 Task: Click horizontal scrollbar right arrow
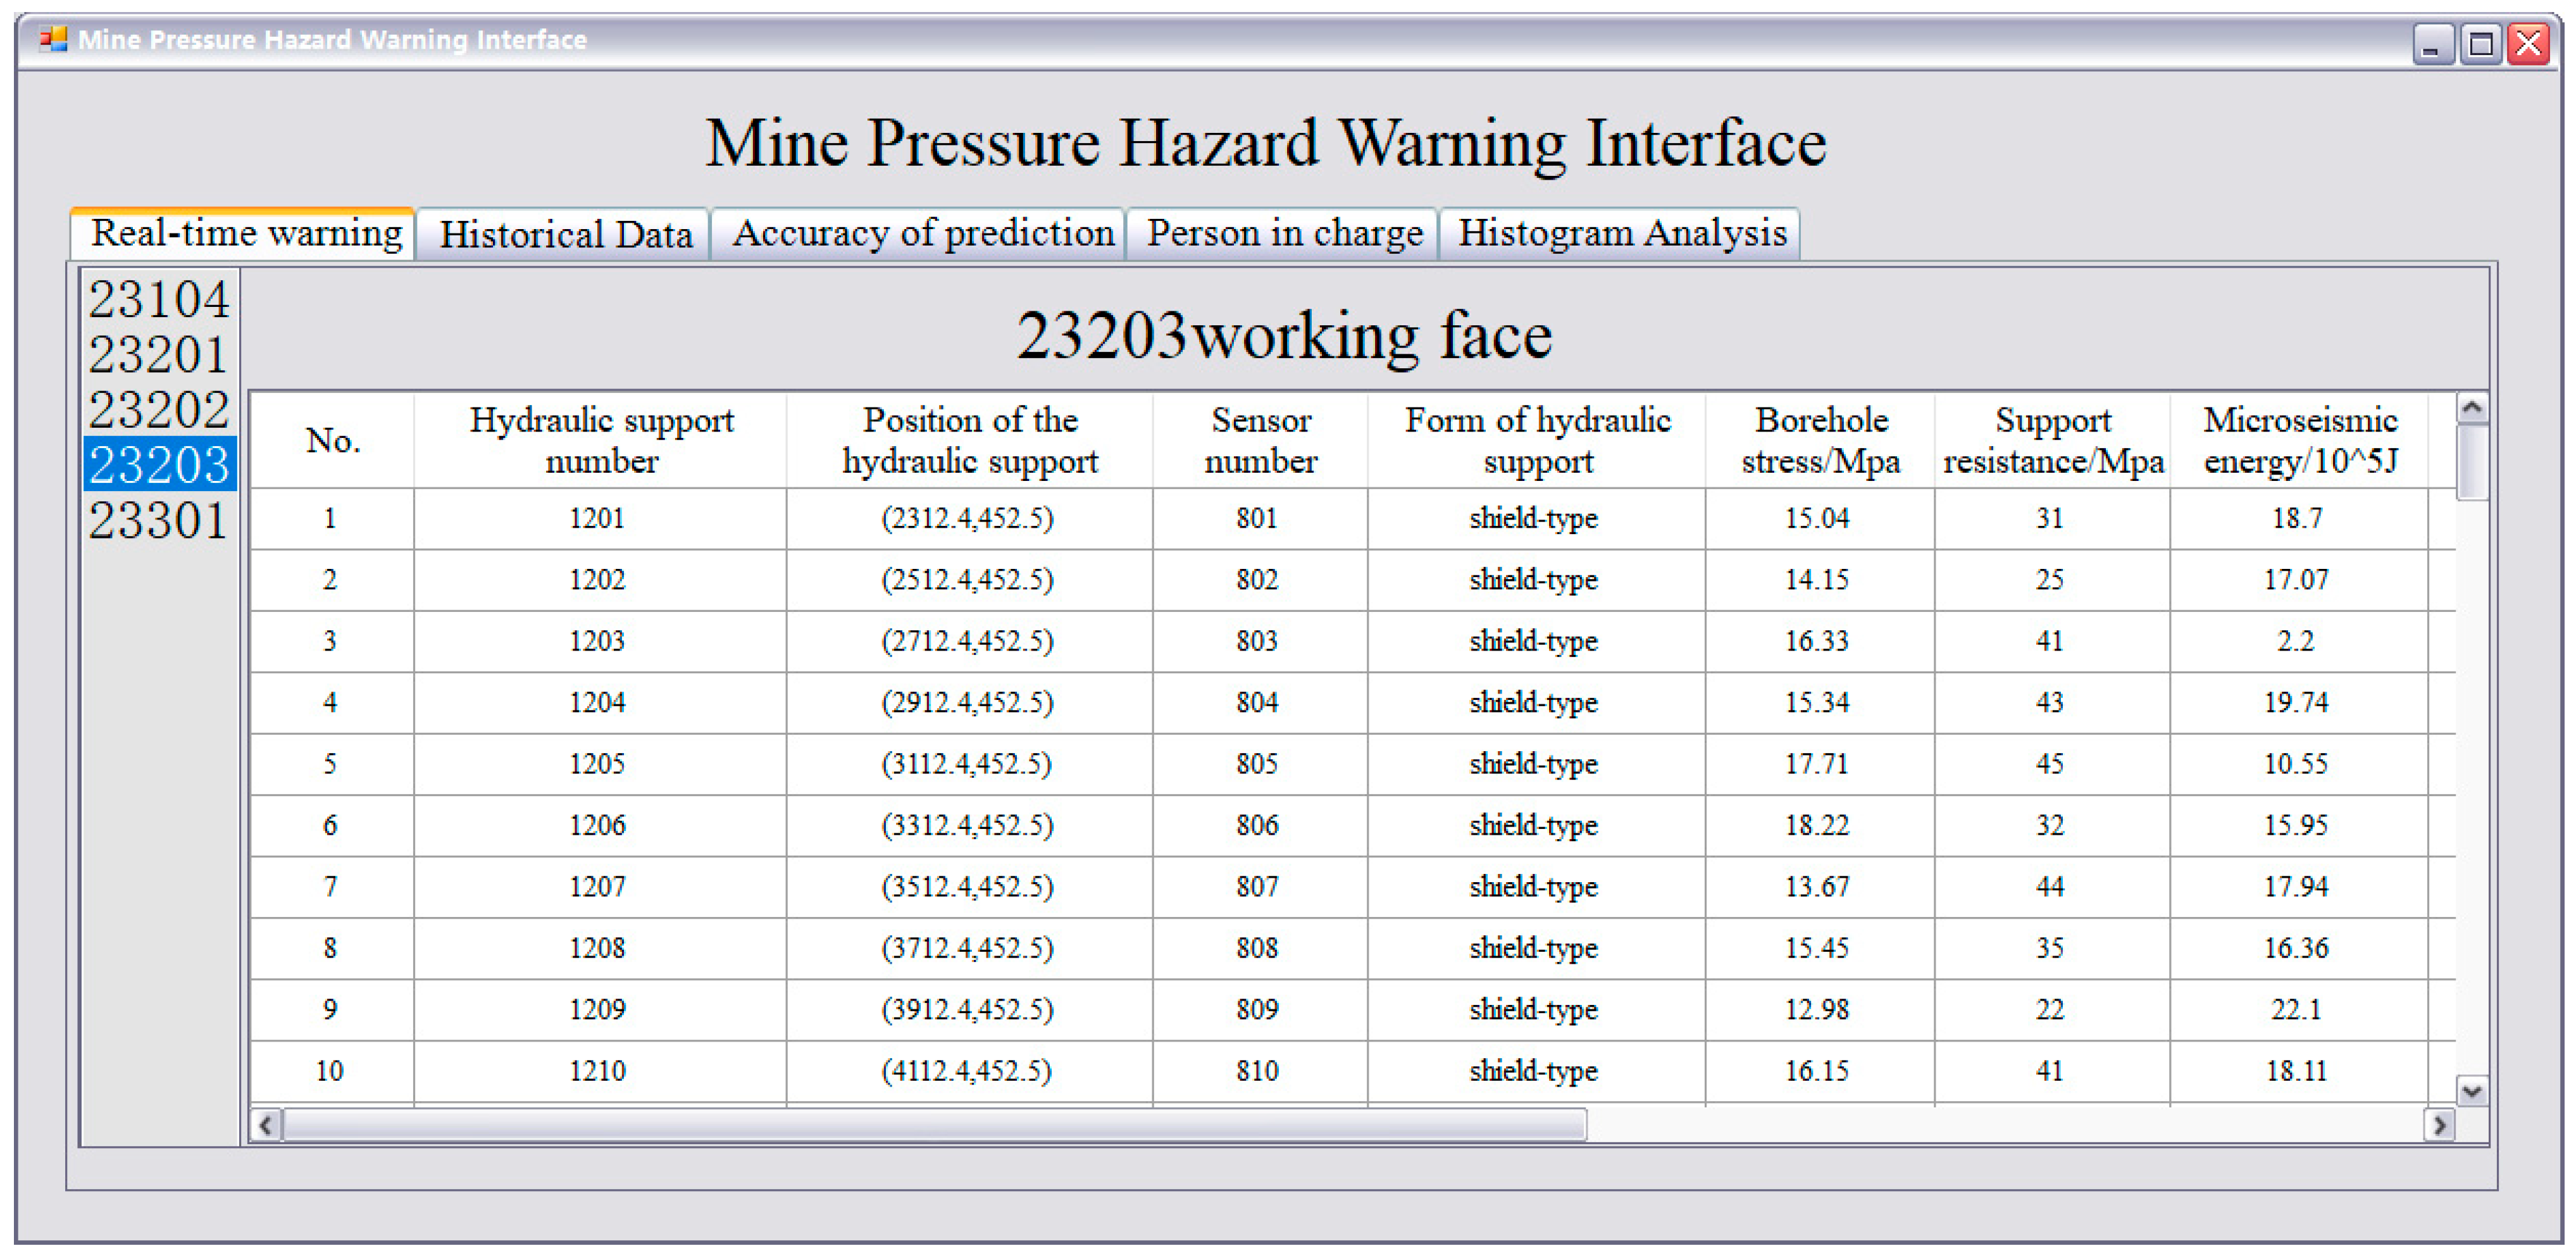coord(2440,1125)
